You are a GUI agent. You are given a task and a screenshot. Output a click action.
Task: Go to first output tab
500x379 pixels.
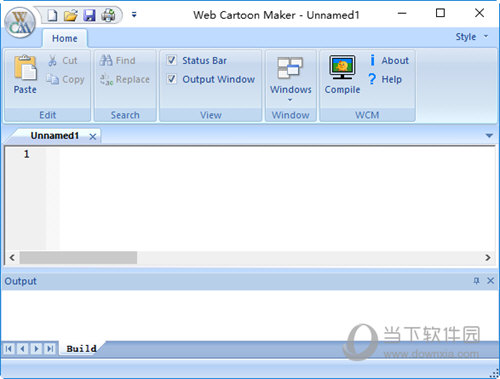pos(9,349)
